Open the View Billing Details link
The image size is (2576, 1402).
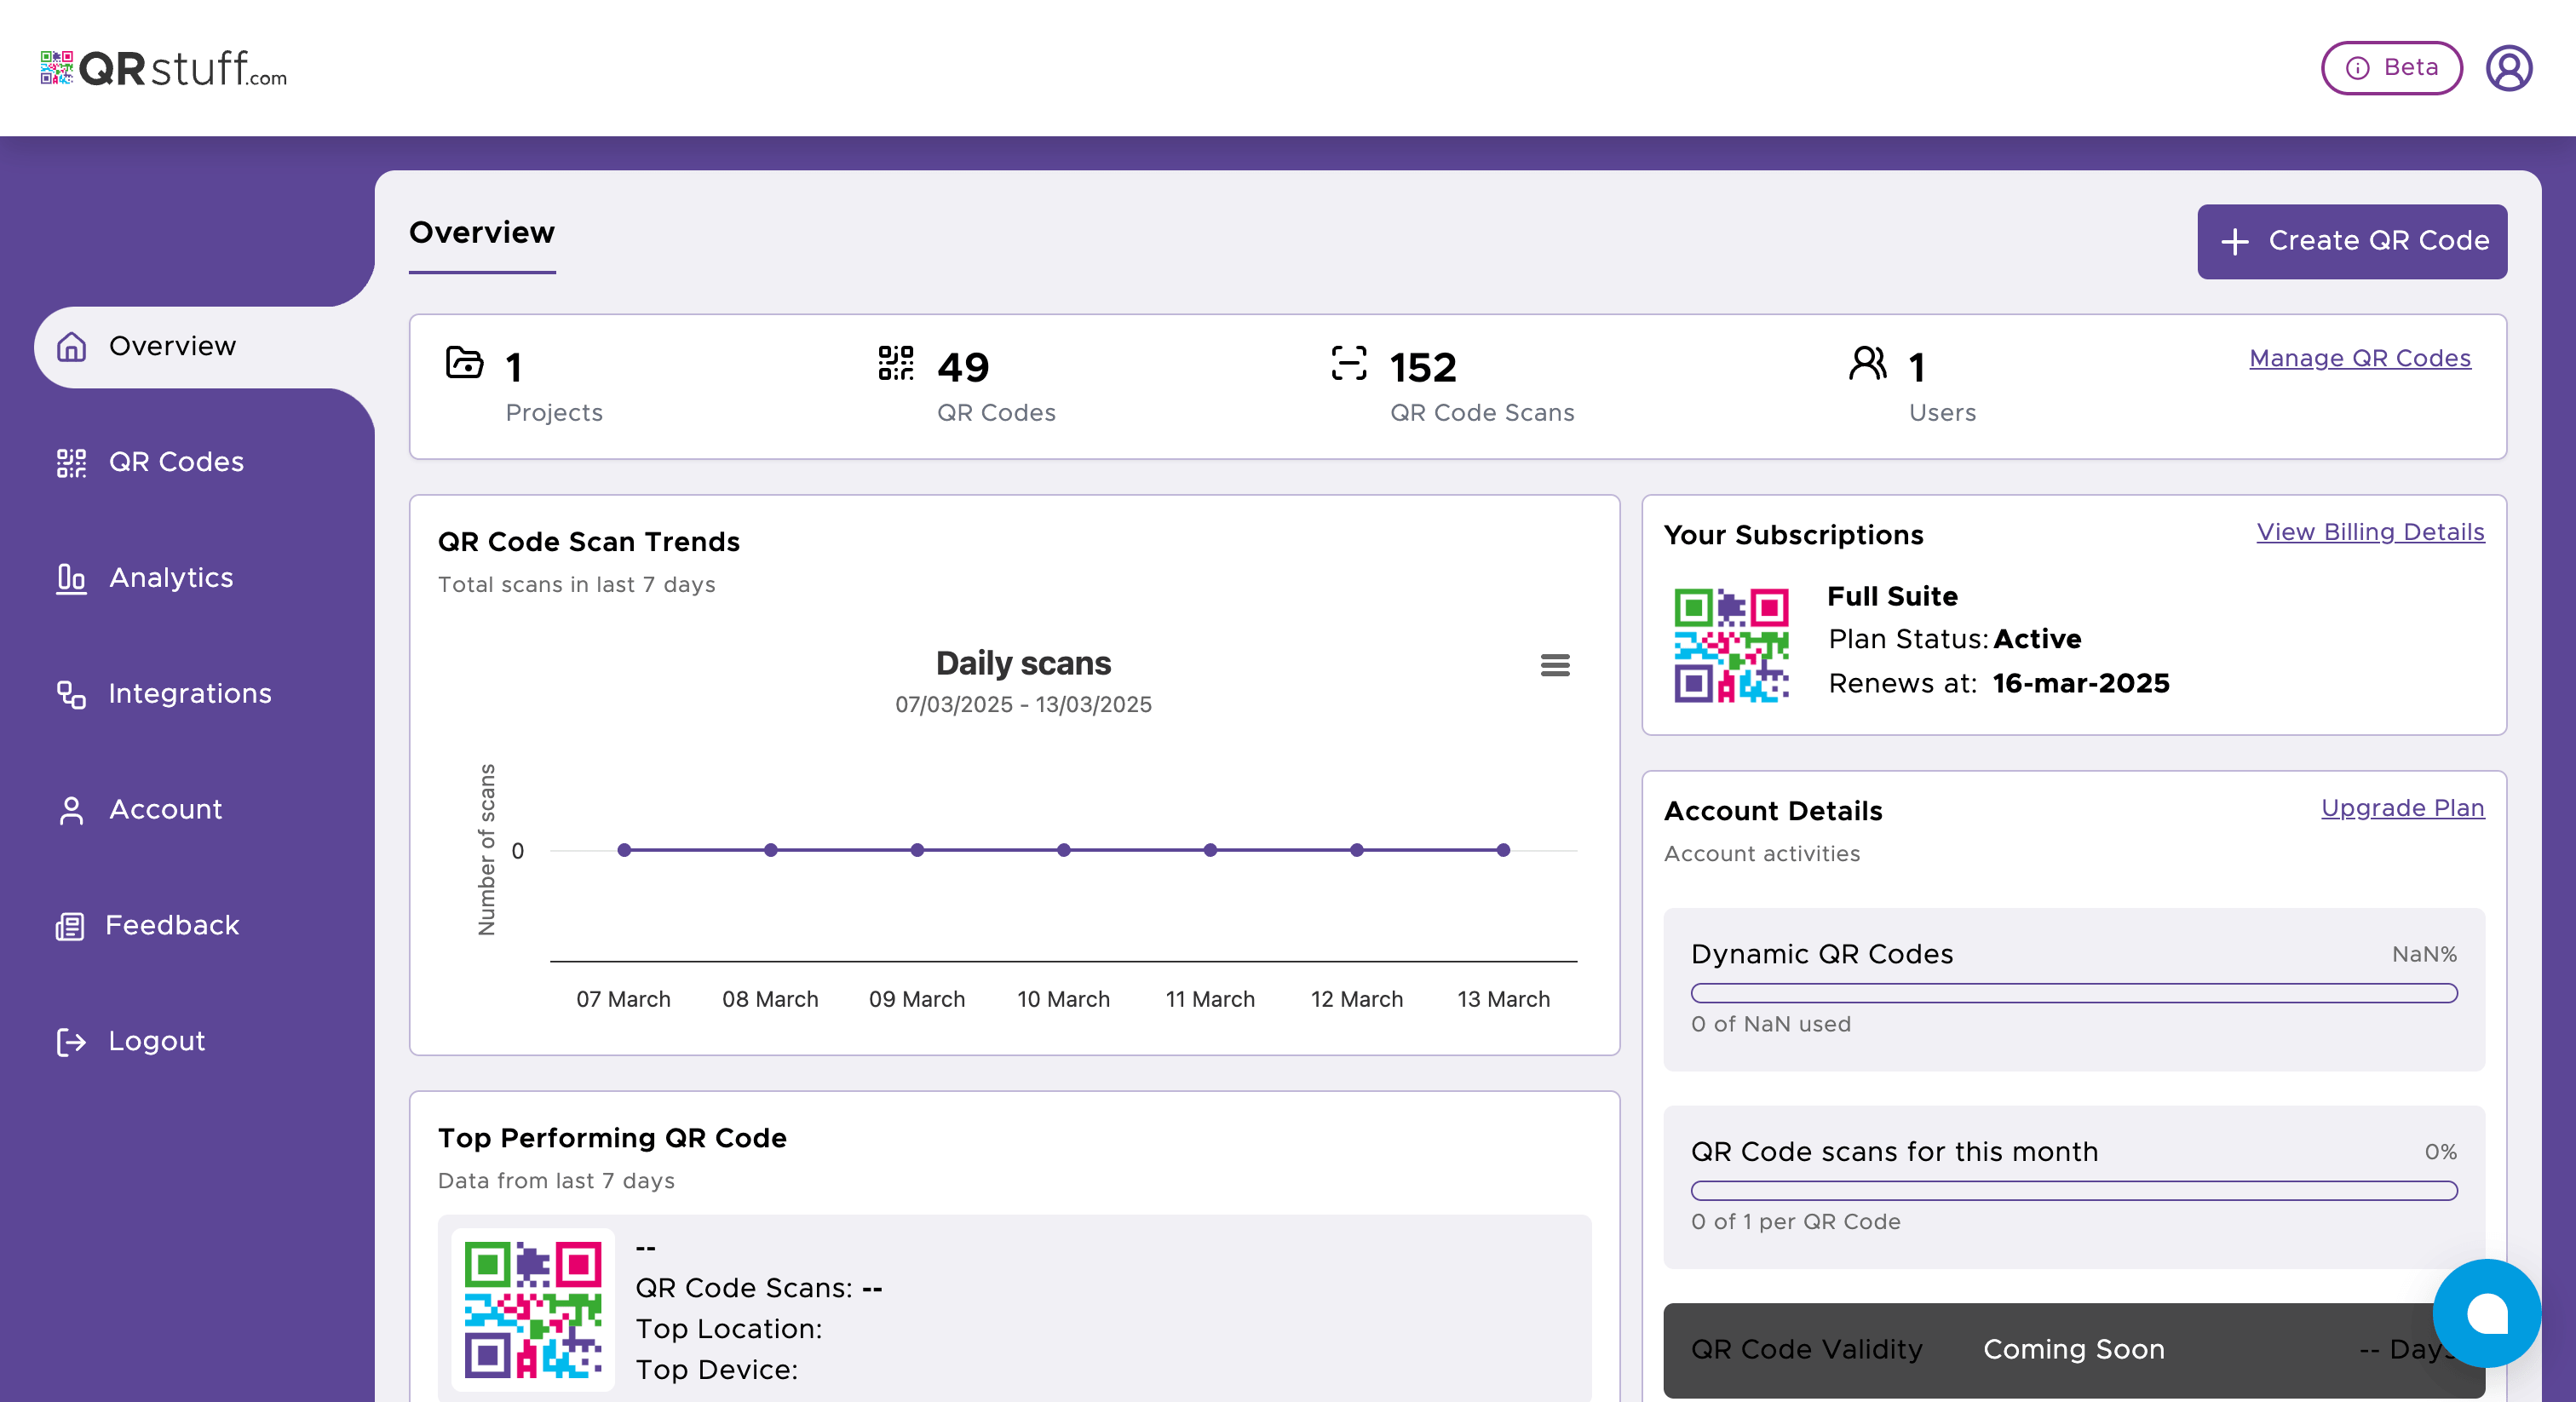(2370, 532)
